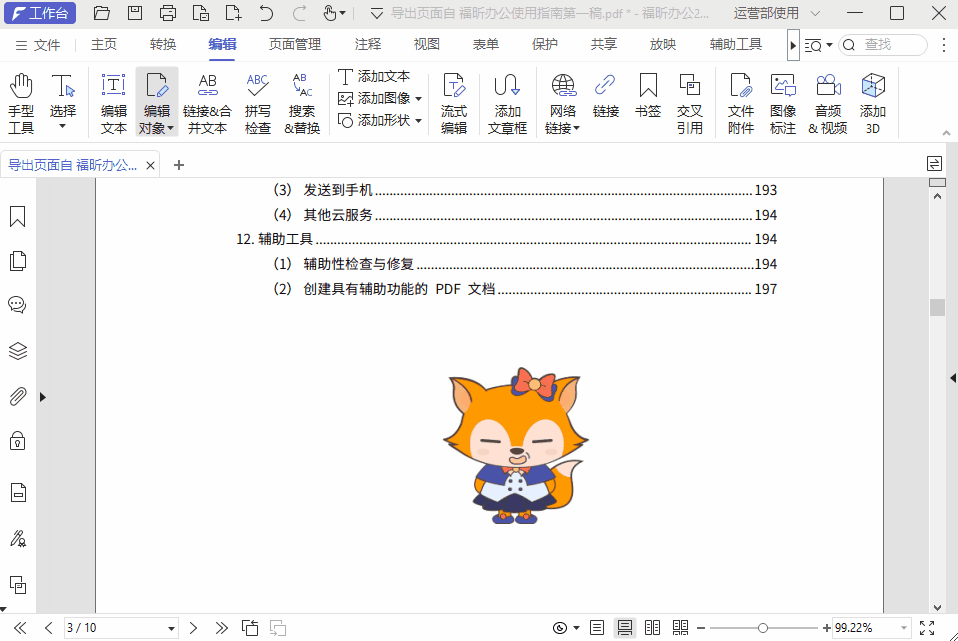Image resolution: width=958 pixels, height=641 pixels.
Task: Click the 工作台 button
Action: click(x=40, y=13)
